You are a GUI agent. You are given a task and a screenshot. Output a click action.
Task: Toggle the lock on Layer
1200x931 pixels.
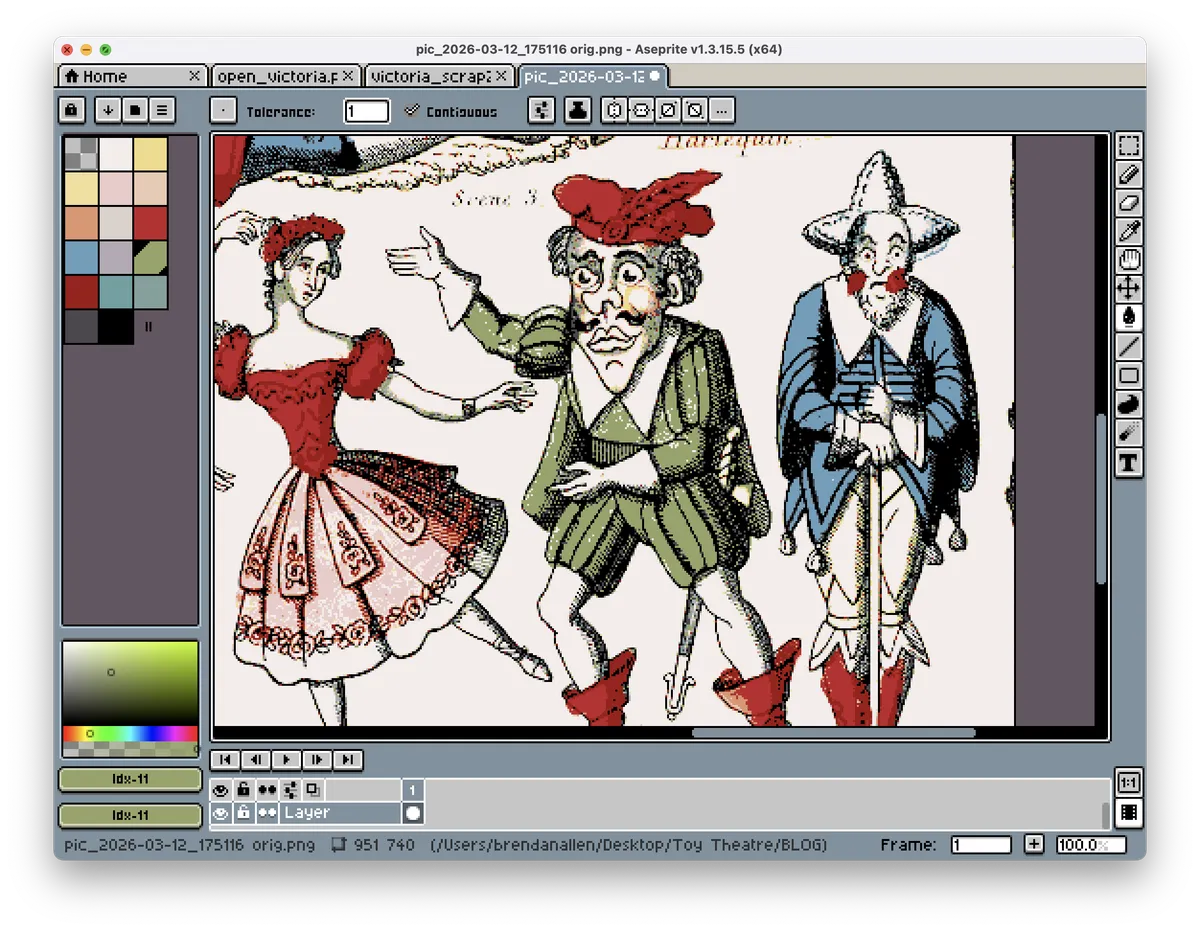click(x=243, y=813)
